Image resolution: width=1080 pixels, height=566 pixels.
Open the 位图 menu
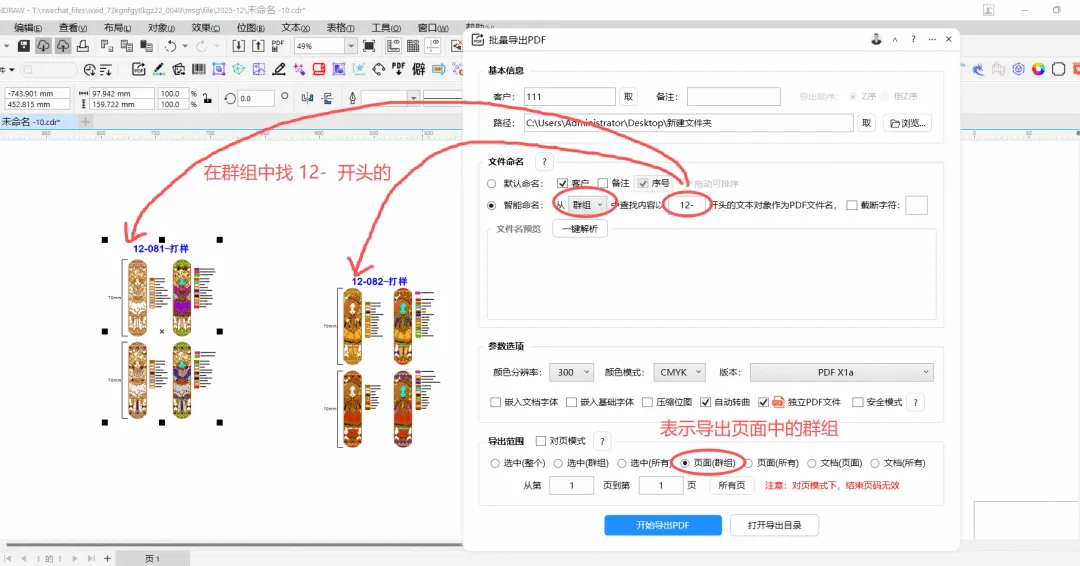[x=250, y=28]
